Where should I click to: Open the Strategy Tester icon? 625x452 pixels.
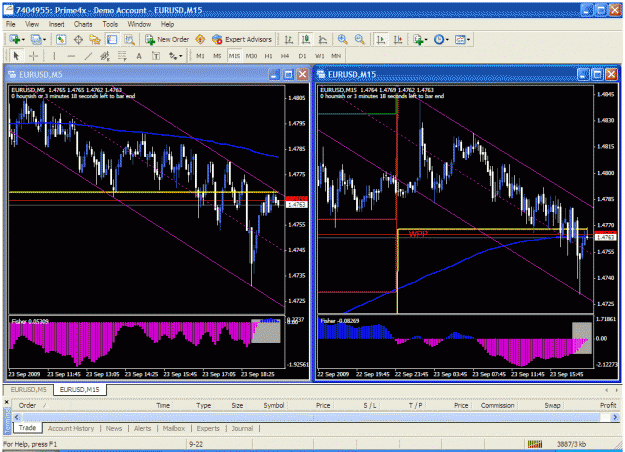click(x=129, y=39)
